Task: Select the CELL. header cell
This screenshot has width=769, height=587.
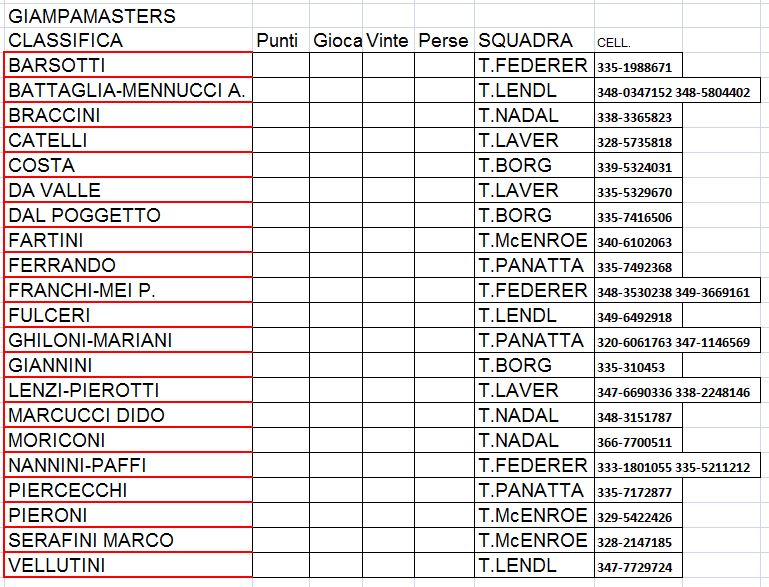Action: coord(614,43)
